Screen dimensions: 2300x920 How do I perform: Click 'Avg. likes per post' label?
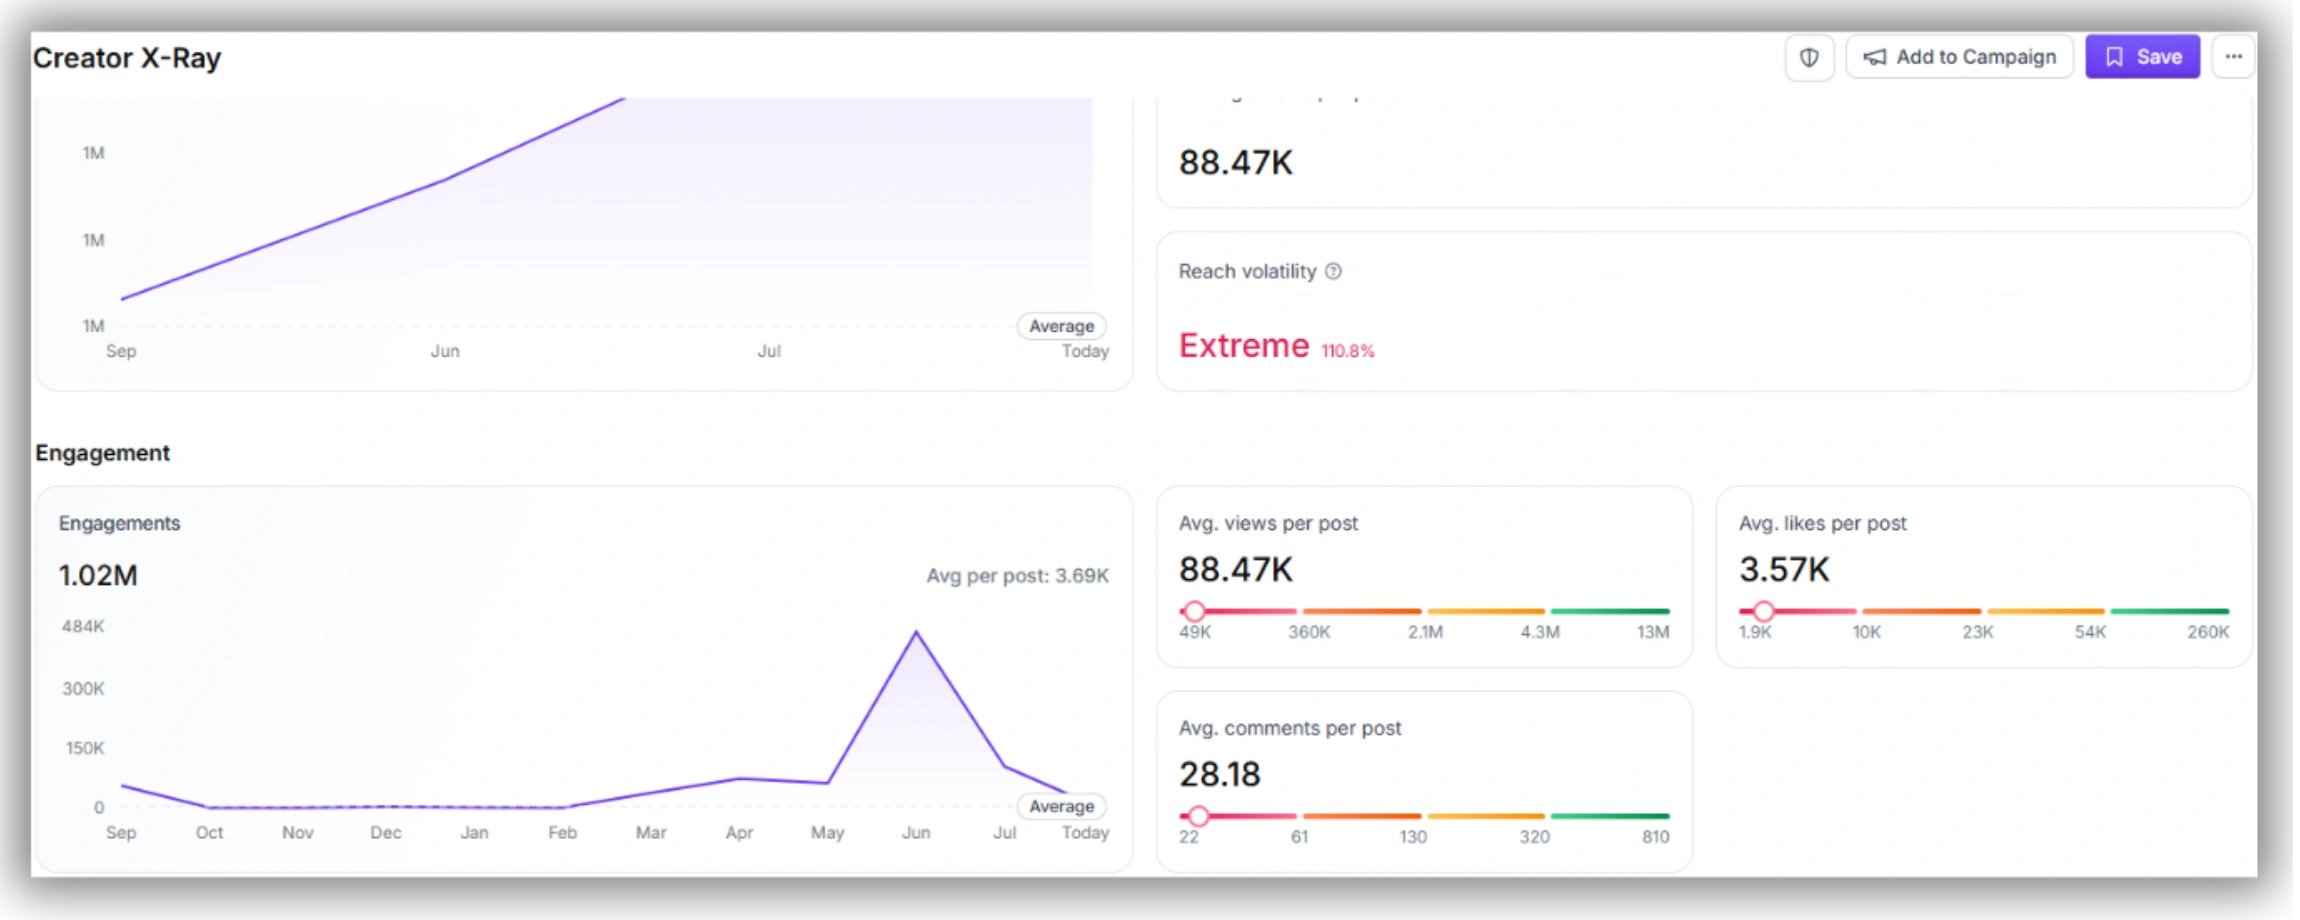(x=1822, y=523)
